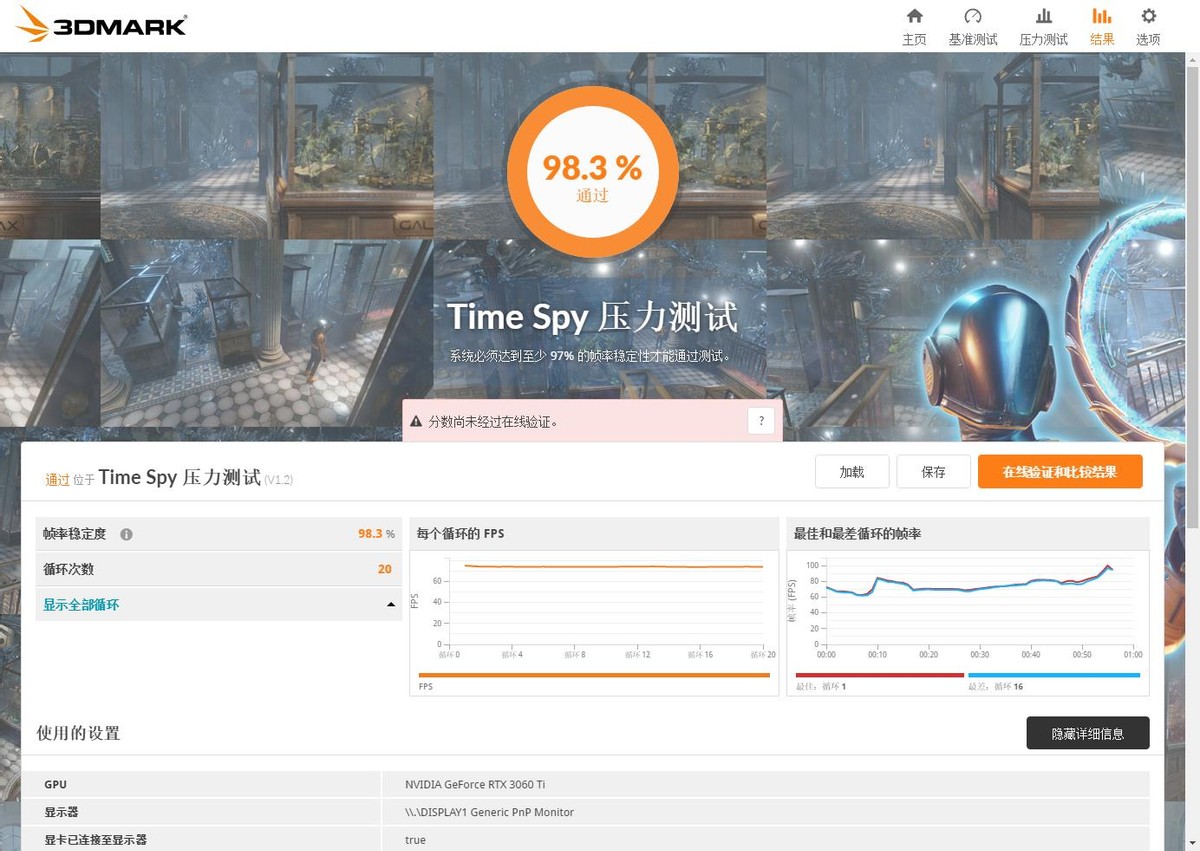Open the 主页 home icon
The image size is (1200, 851).
coord(914,25)
